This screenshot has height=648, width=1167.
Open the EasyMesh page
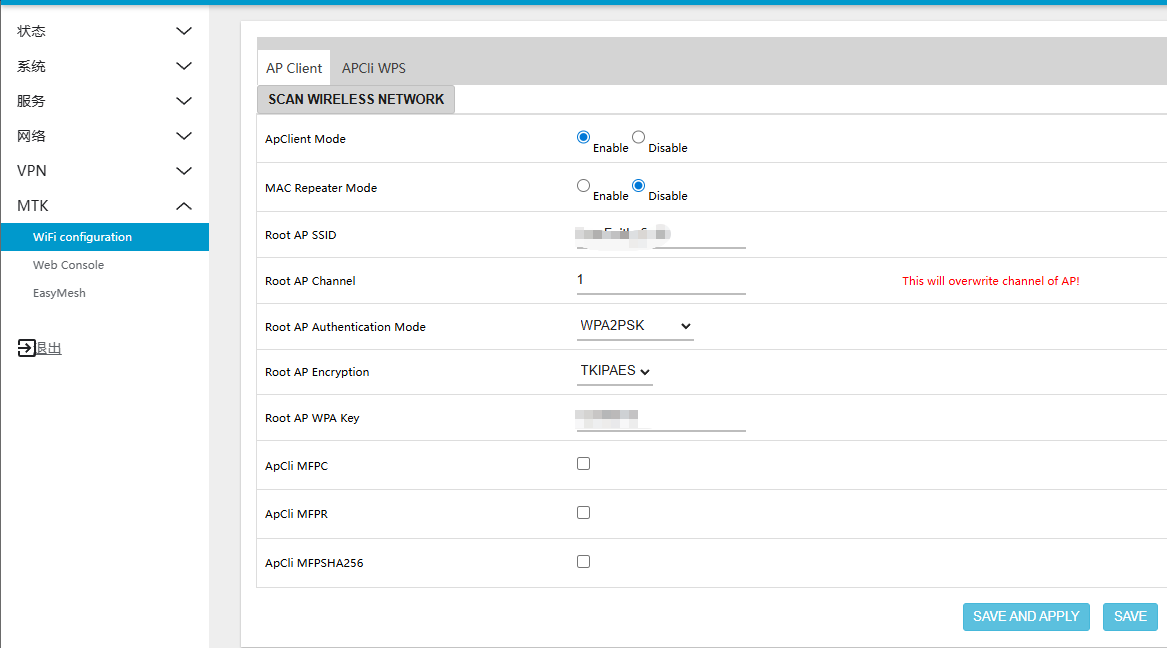pos(59,293)
